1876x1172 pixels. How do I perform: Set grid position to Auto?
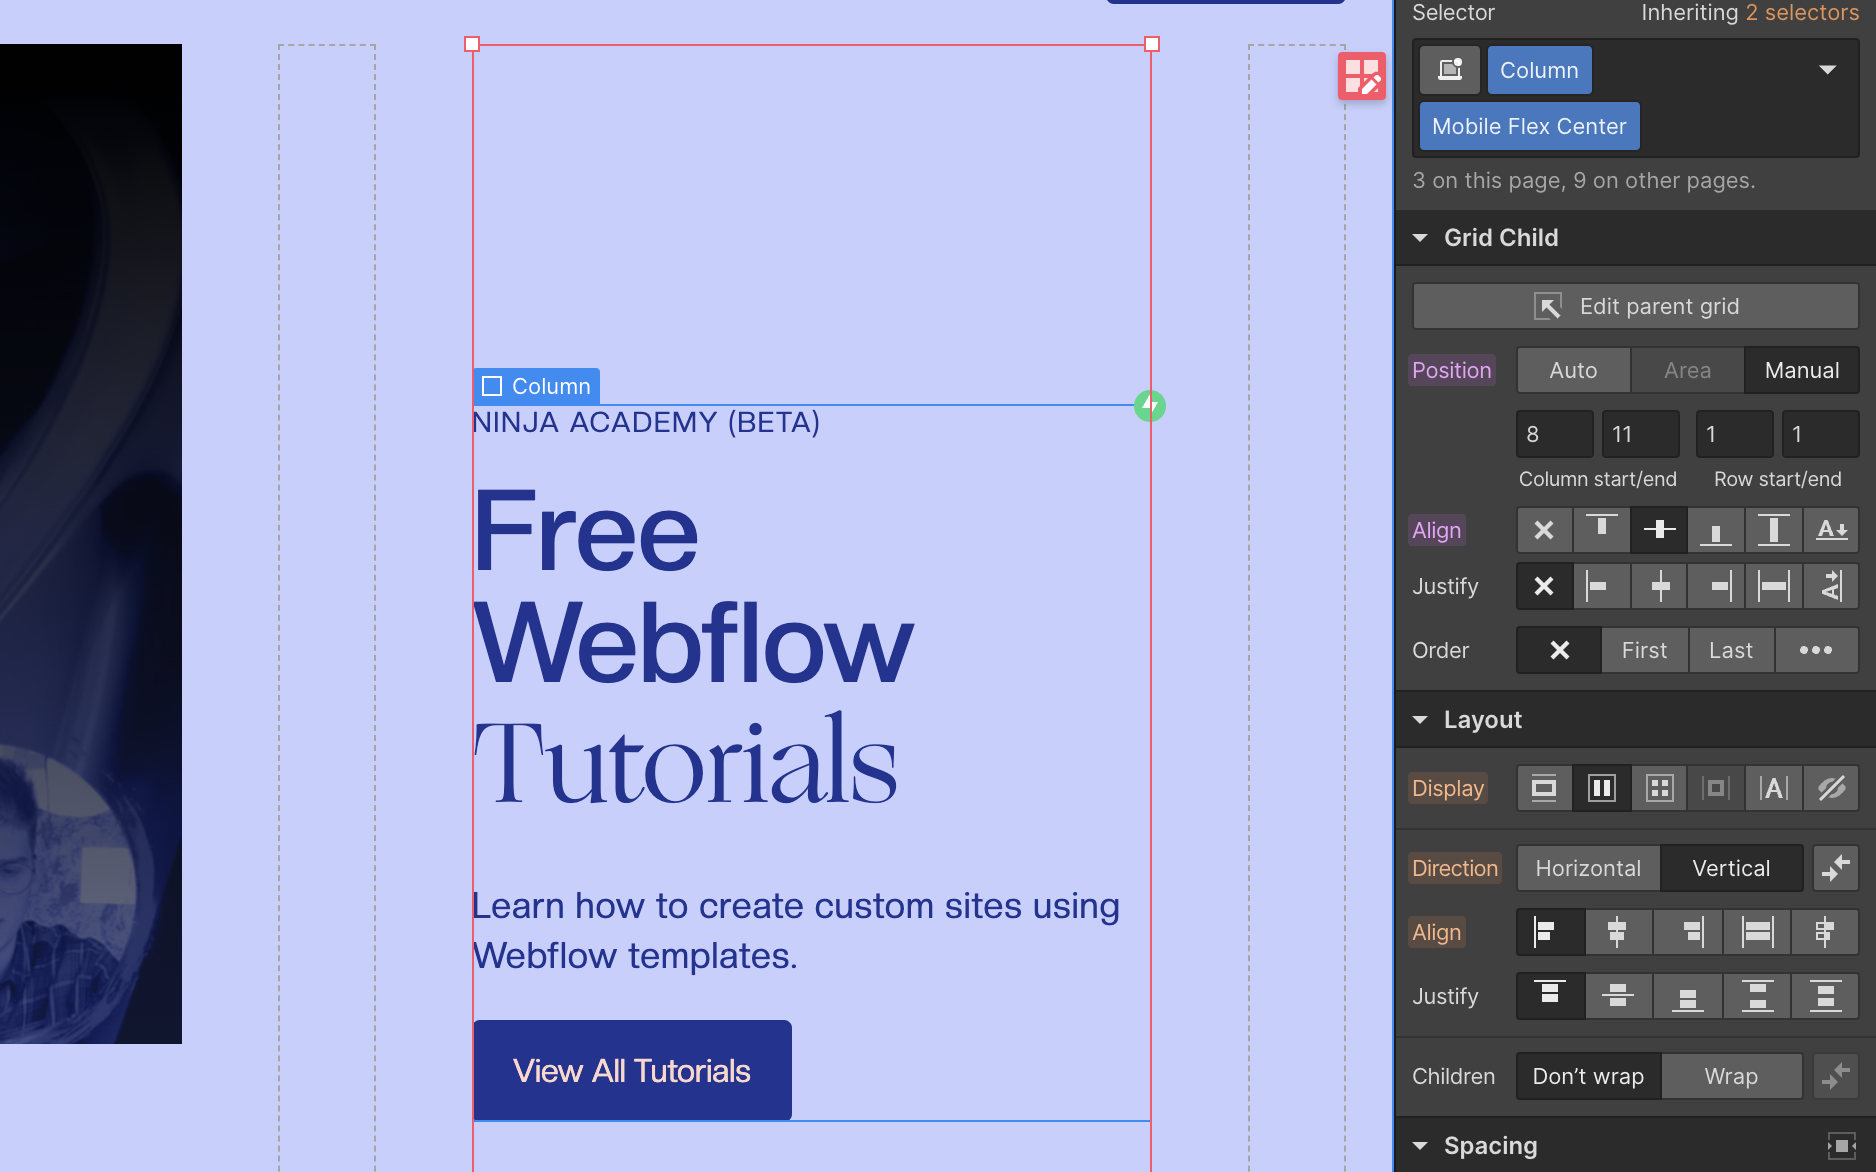pyautogui.click(x=1573, y=370)
